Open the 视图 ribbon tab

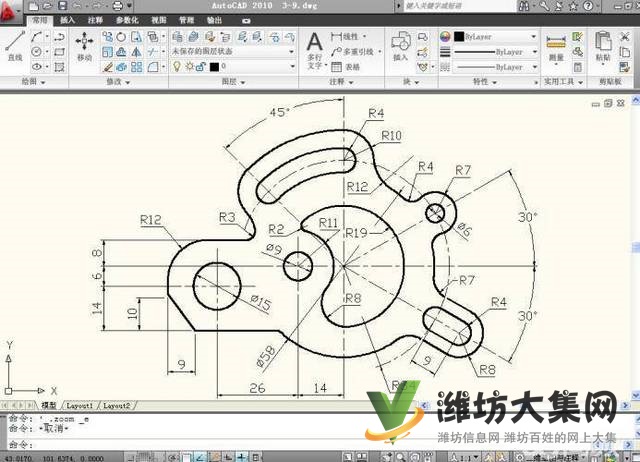(x=159, y=19)
